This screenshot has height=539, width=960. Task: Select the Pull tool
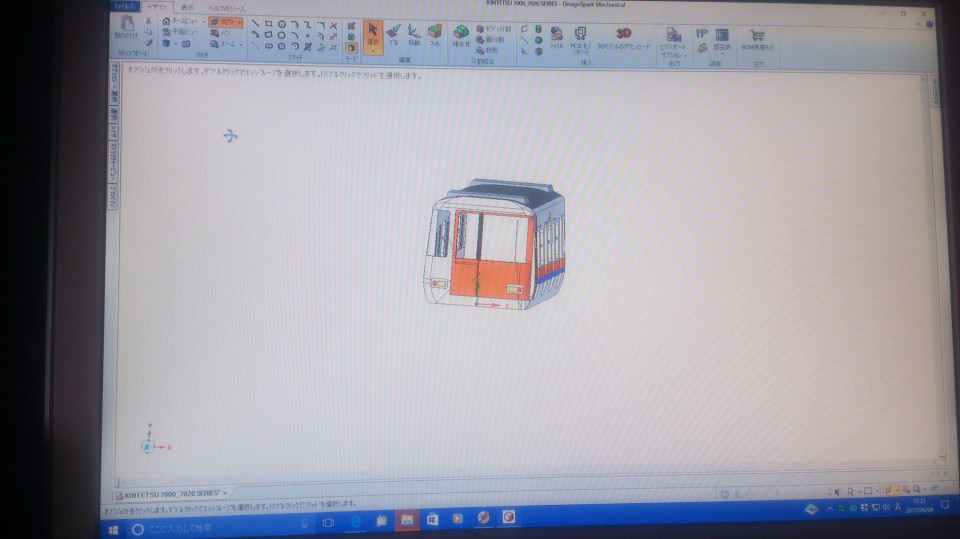pyautogui.click(x=394, y=34)
